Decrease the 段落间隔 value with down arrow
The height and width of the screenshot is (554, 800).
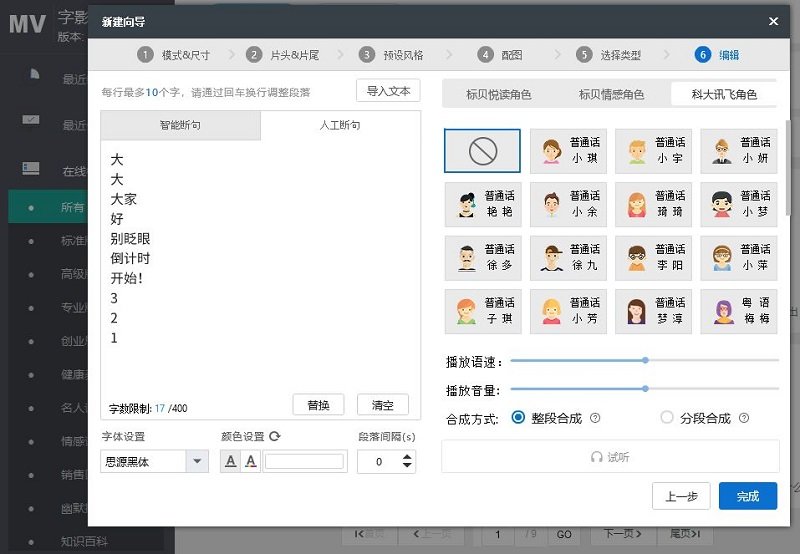[407, 465]
